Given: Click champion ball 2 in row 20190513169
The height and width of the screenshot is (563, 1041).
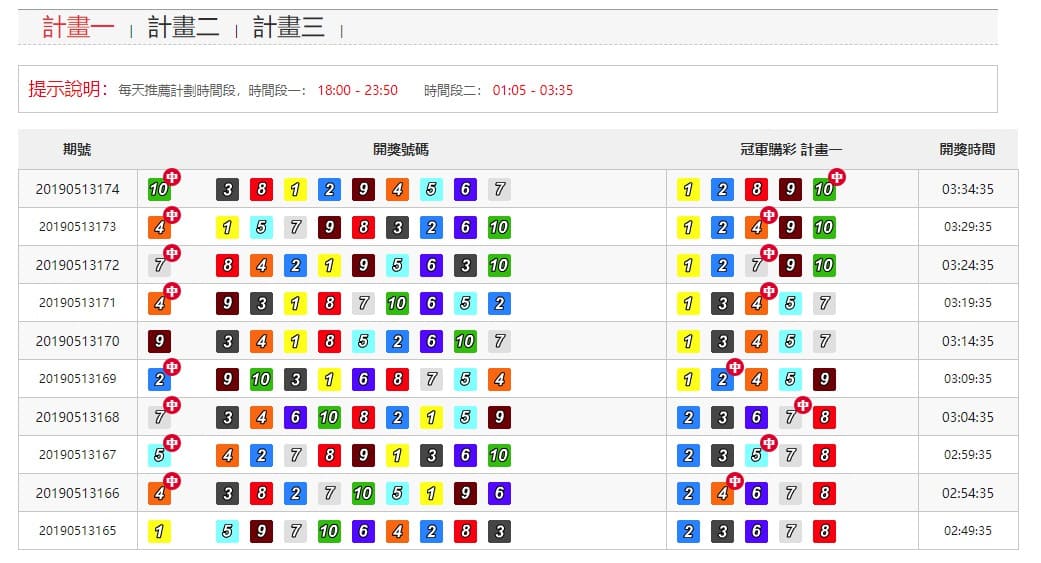Looking at the screenshot, I should (x=159, y=380).
